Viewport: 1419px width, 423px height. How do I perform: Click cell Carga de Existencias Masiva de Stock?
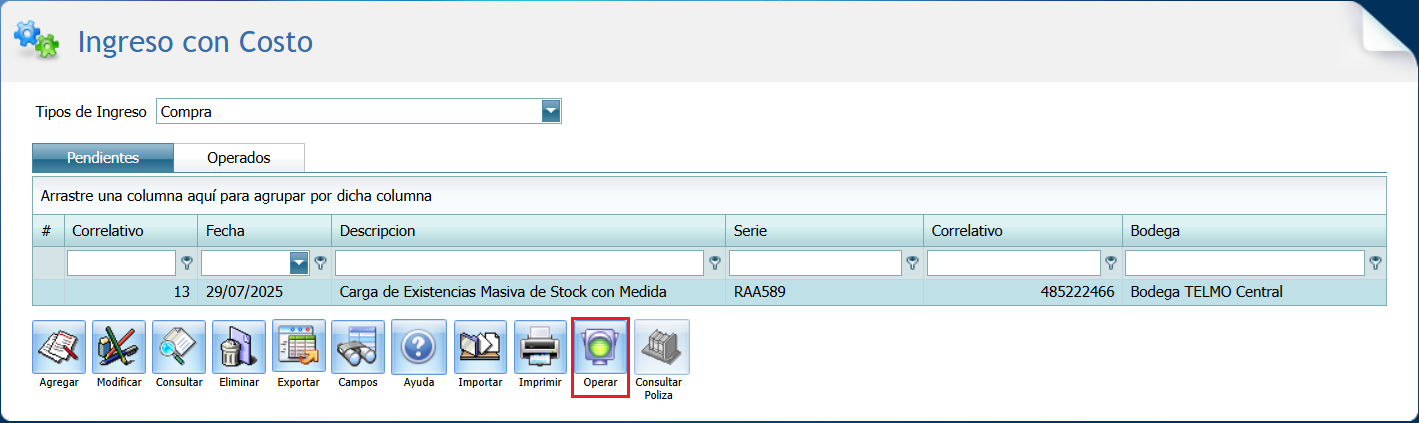point(528,292)
